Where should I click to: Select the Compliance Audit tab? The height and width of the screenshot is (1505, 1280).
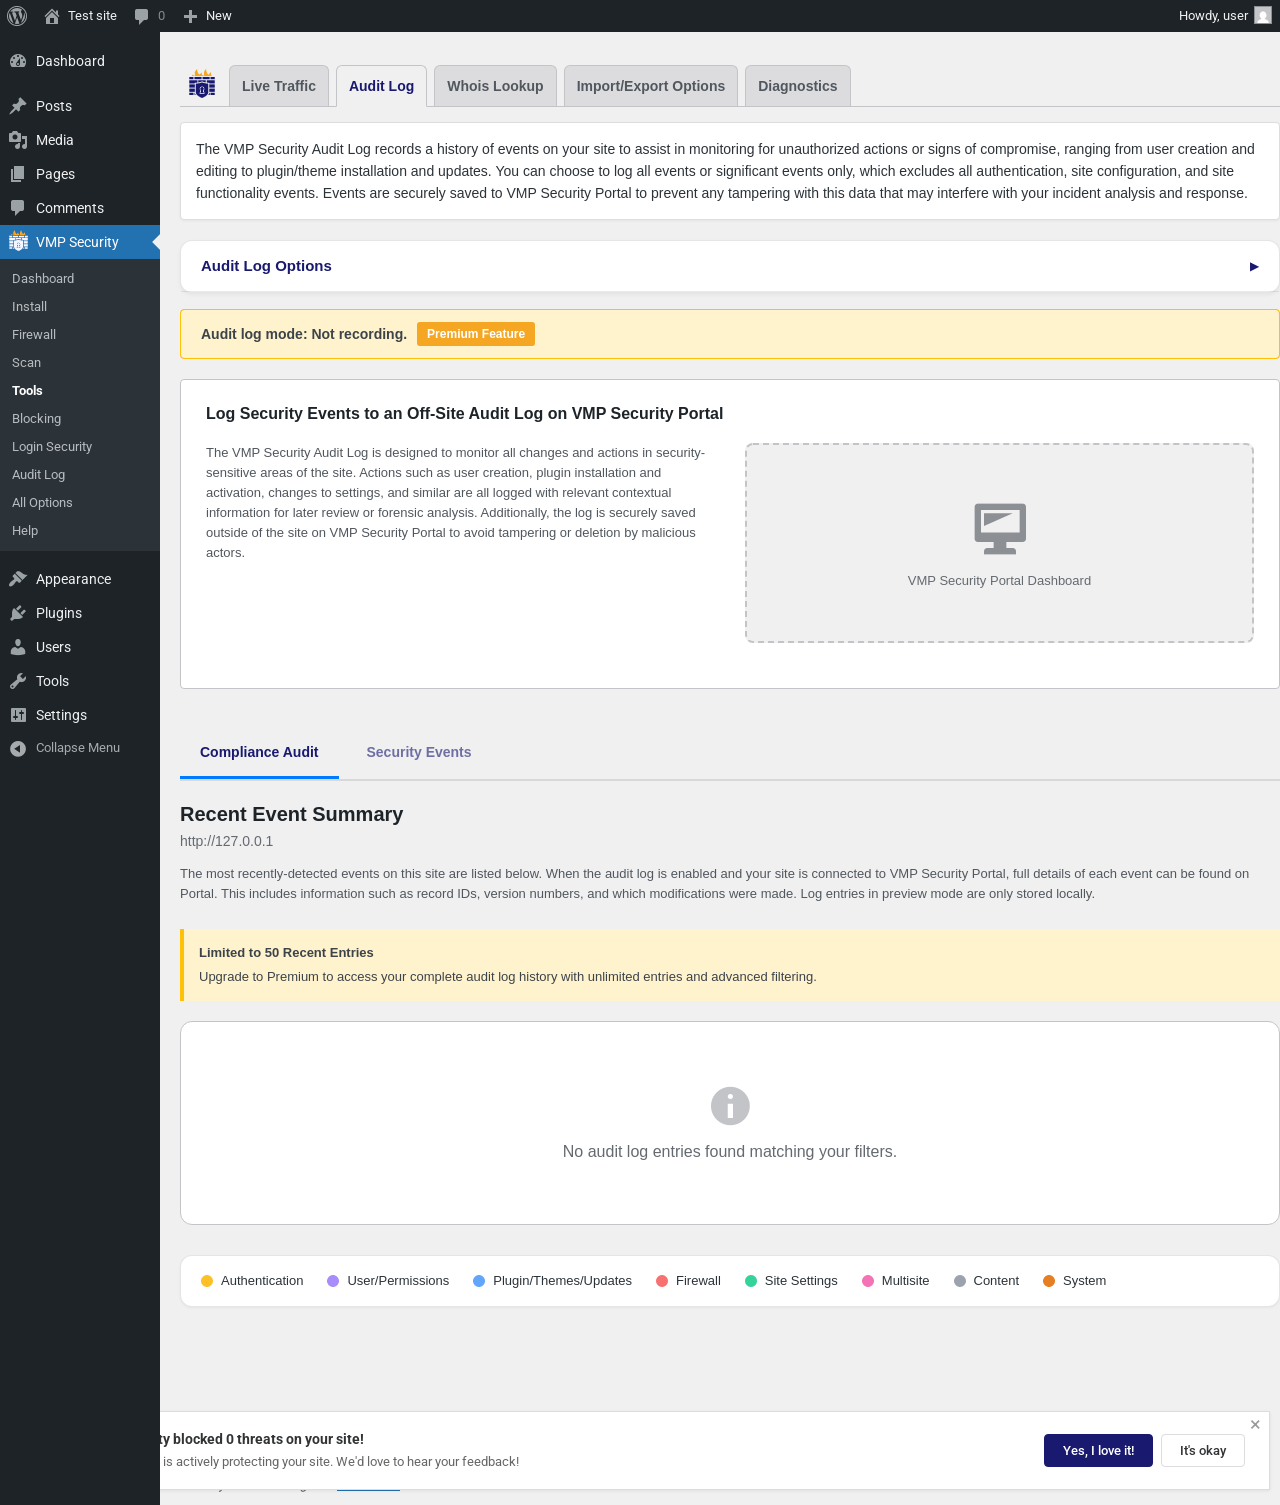pos(259,752)
